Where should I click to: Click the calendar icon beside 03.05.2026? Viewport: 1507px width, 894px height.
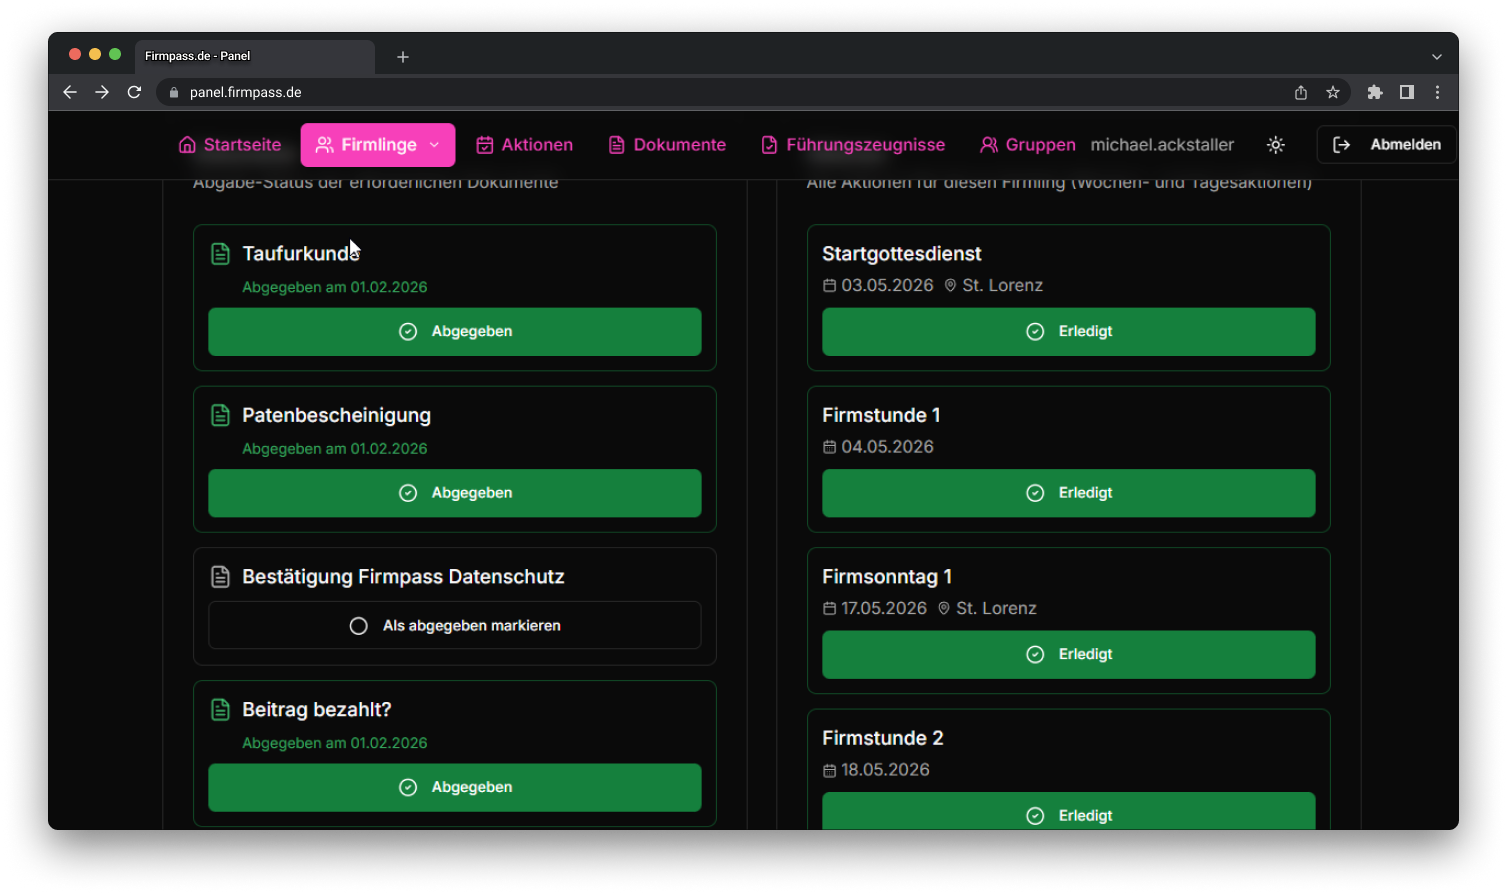(x=829, y=285)
